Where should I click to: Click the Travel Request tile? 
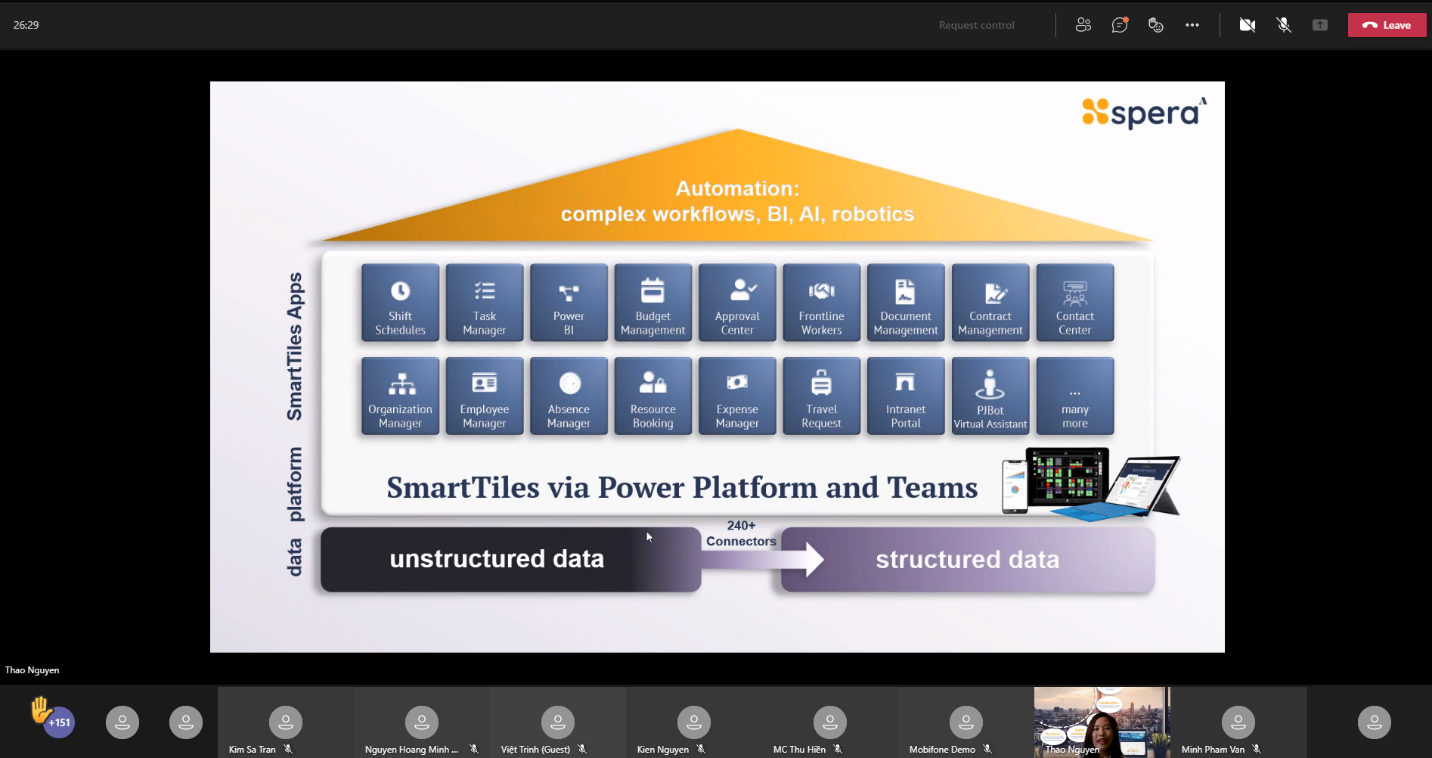(x=822, y=396)
